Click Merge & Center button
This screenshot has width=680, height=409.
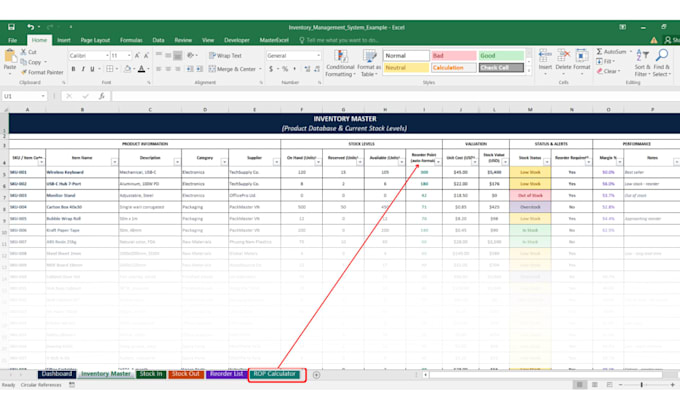pyautogui.click(x=232, y=69)
